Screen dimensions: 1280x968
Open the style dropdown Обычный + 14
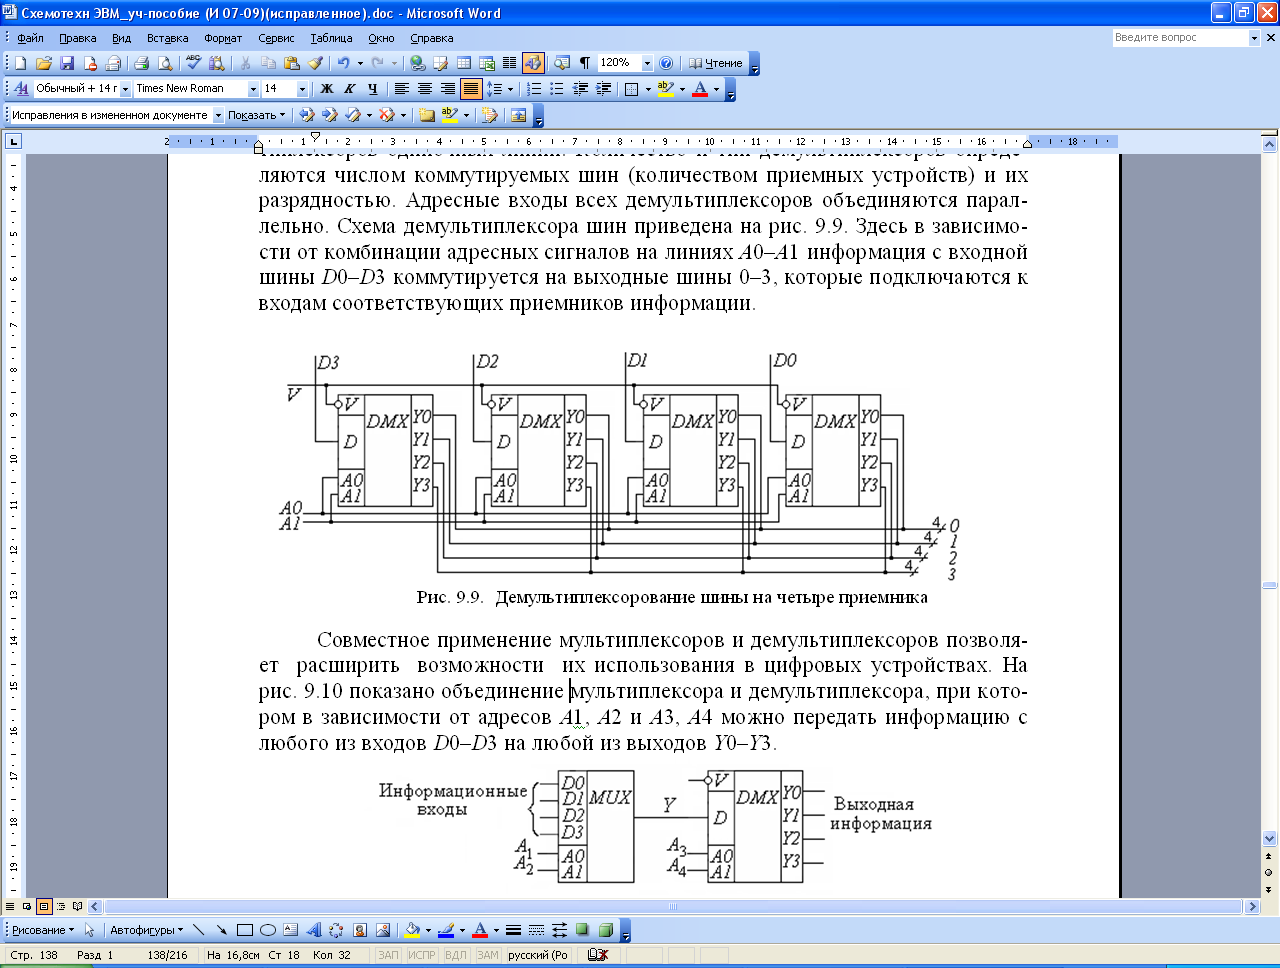[x=125, y=89]
